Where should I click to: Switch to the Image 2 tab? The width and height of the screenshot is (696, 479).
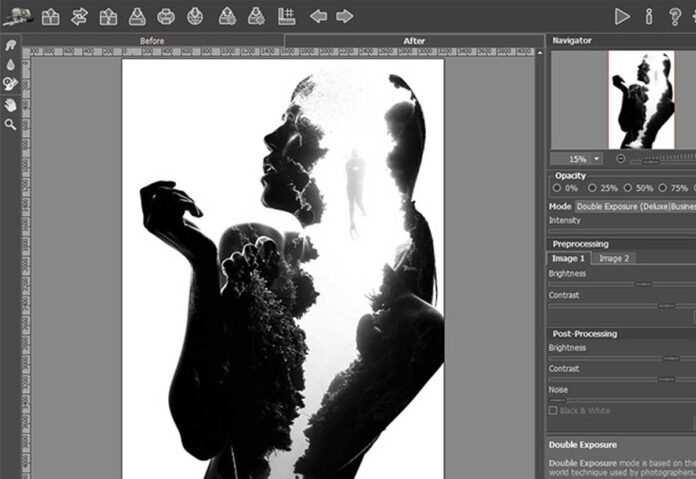(613, 258)
